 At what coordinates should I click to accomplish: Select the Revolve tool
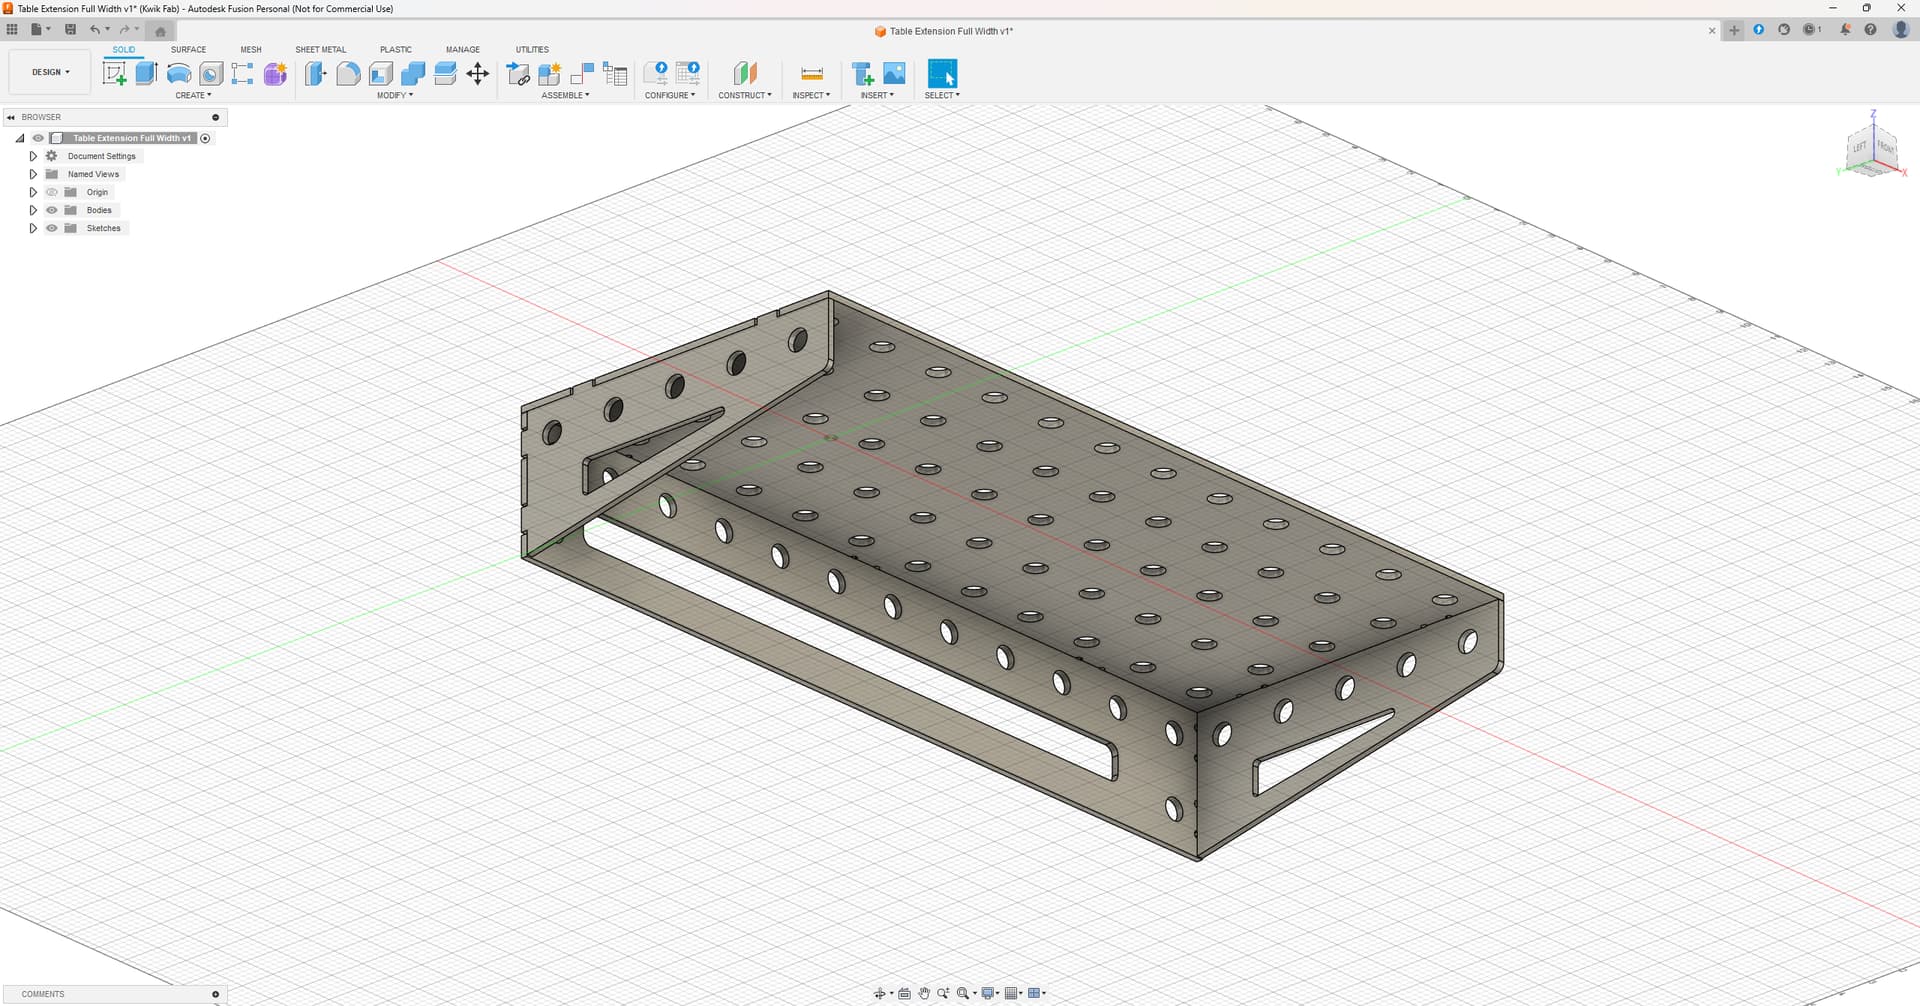tap(179, 73)
